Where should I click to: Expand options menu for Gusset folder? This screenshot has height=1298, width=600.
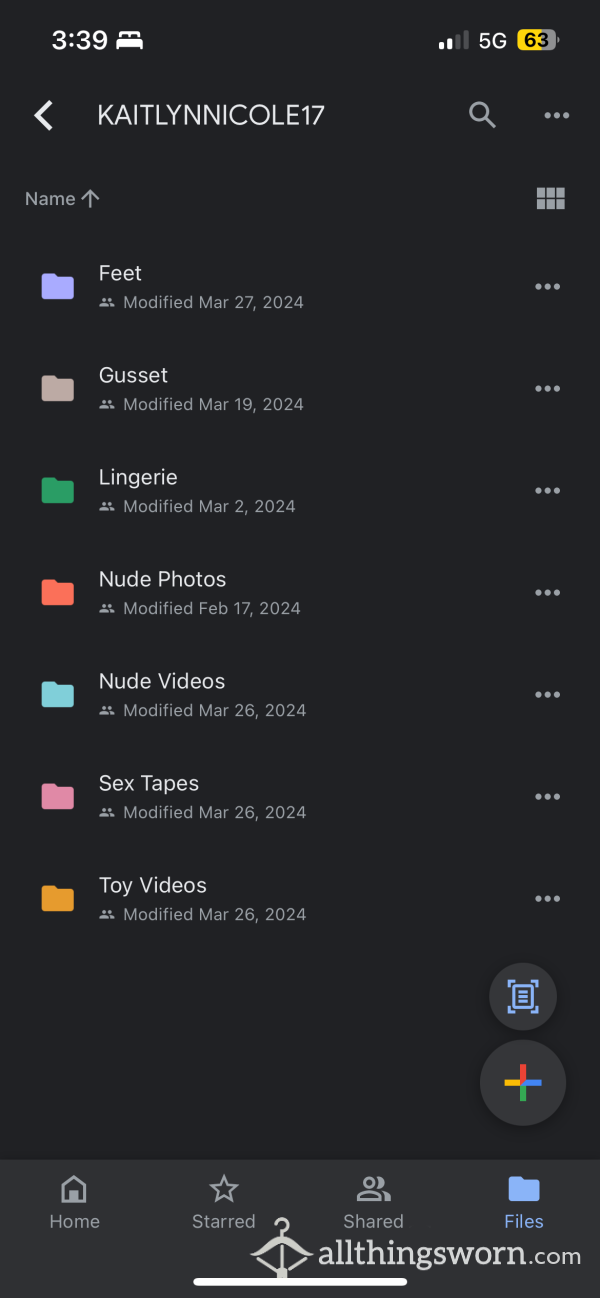[547, 389]
